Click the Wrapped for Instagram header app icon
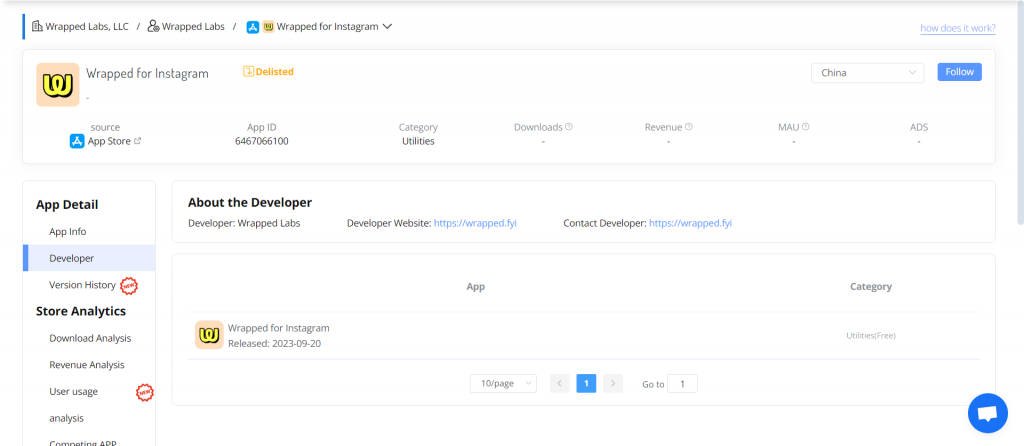Viewport: 1024px width, 446px height. [58, 85]
